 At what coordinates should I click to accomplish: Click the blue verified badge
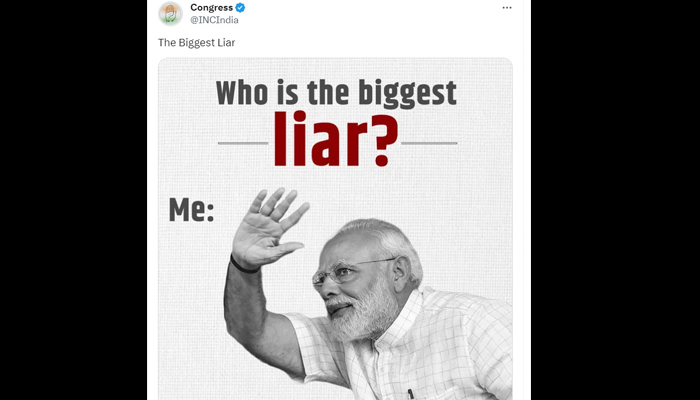click(240, 8)
